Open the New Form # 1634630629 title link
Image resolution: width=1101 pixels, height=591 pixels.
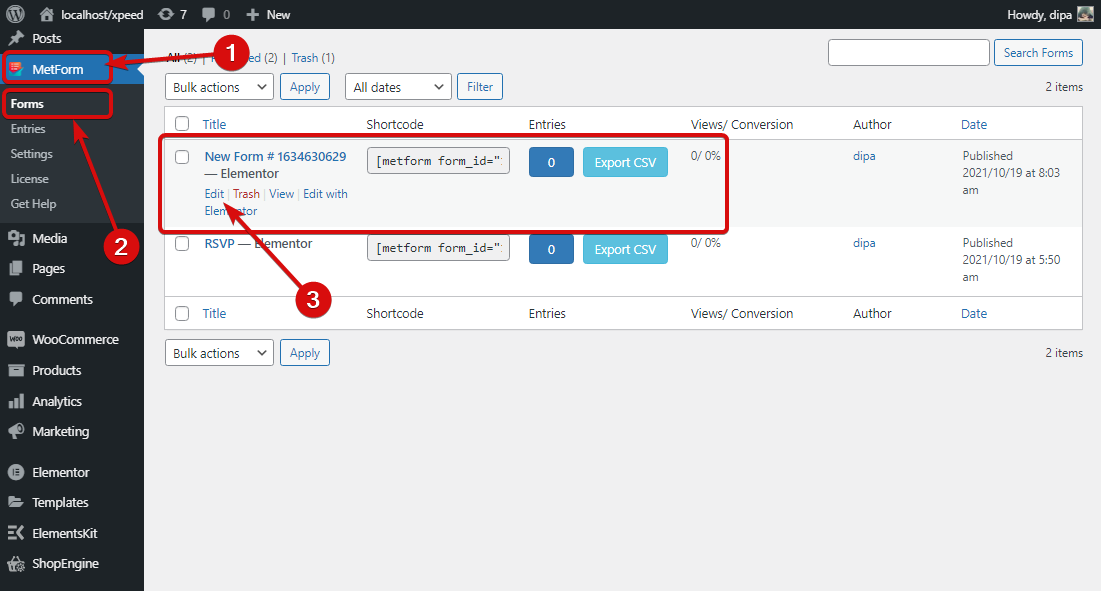275,157
